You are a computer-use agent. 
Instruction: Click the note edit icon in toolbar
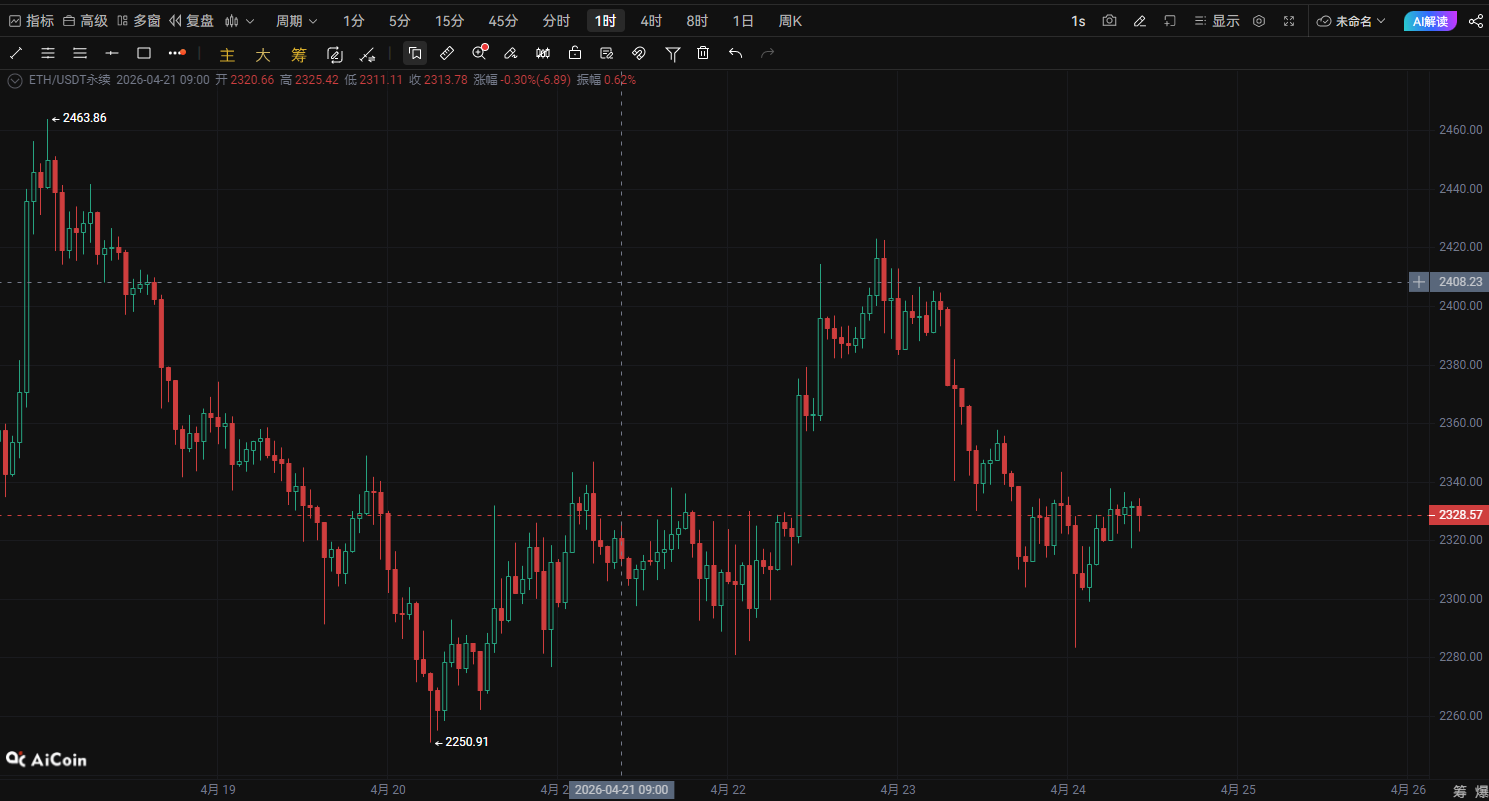coord(607,53)
